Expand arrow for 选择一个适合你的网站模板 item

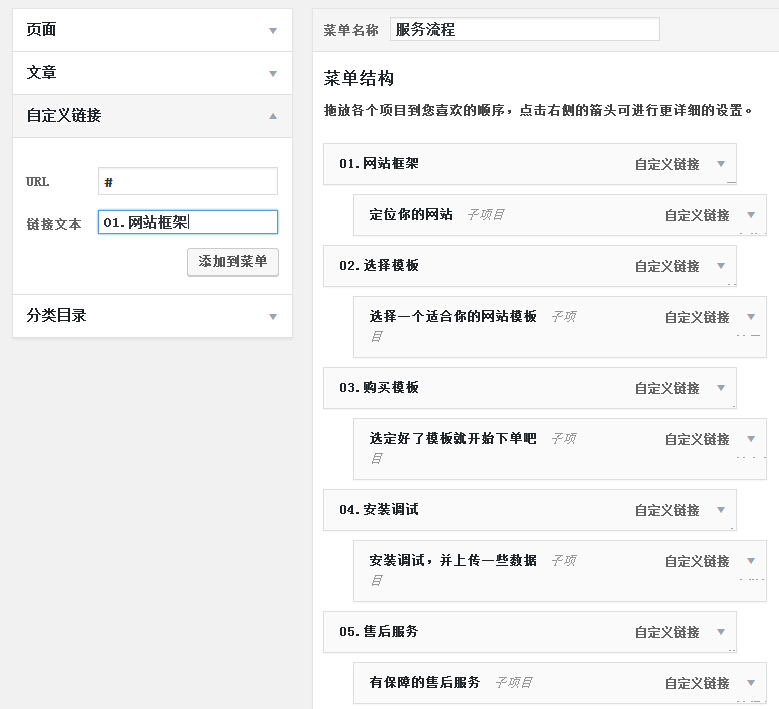pyautogui.click(x=751, y=317)
